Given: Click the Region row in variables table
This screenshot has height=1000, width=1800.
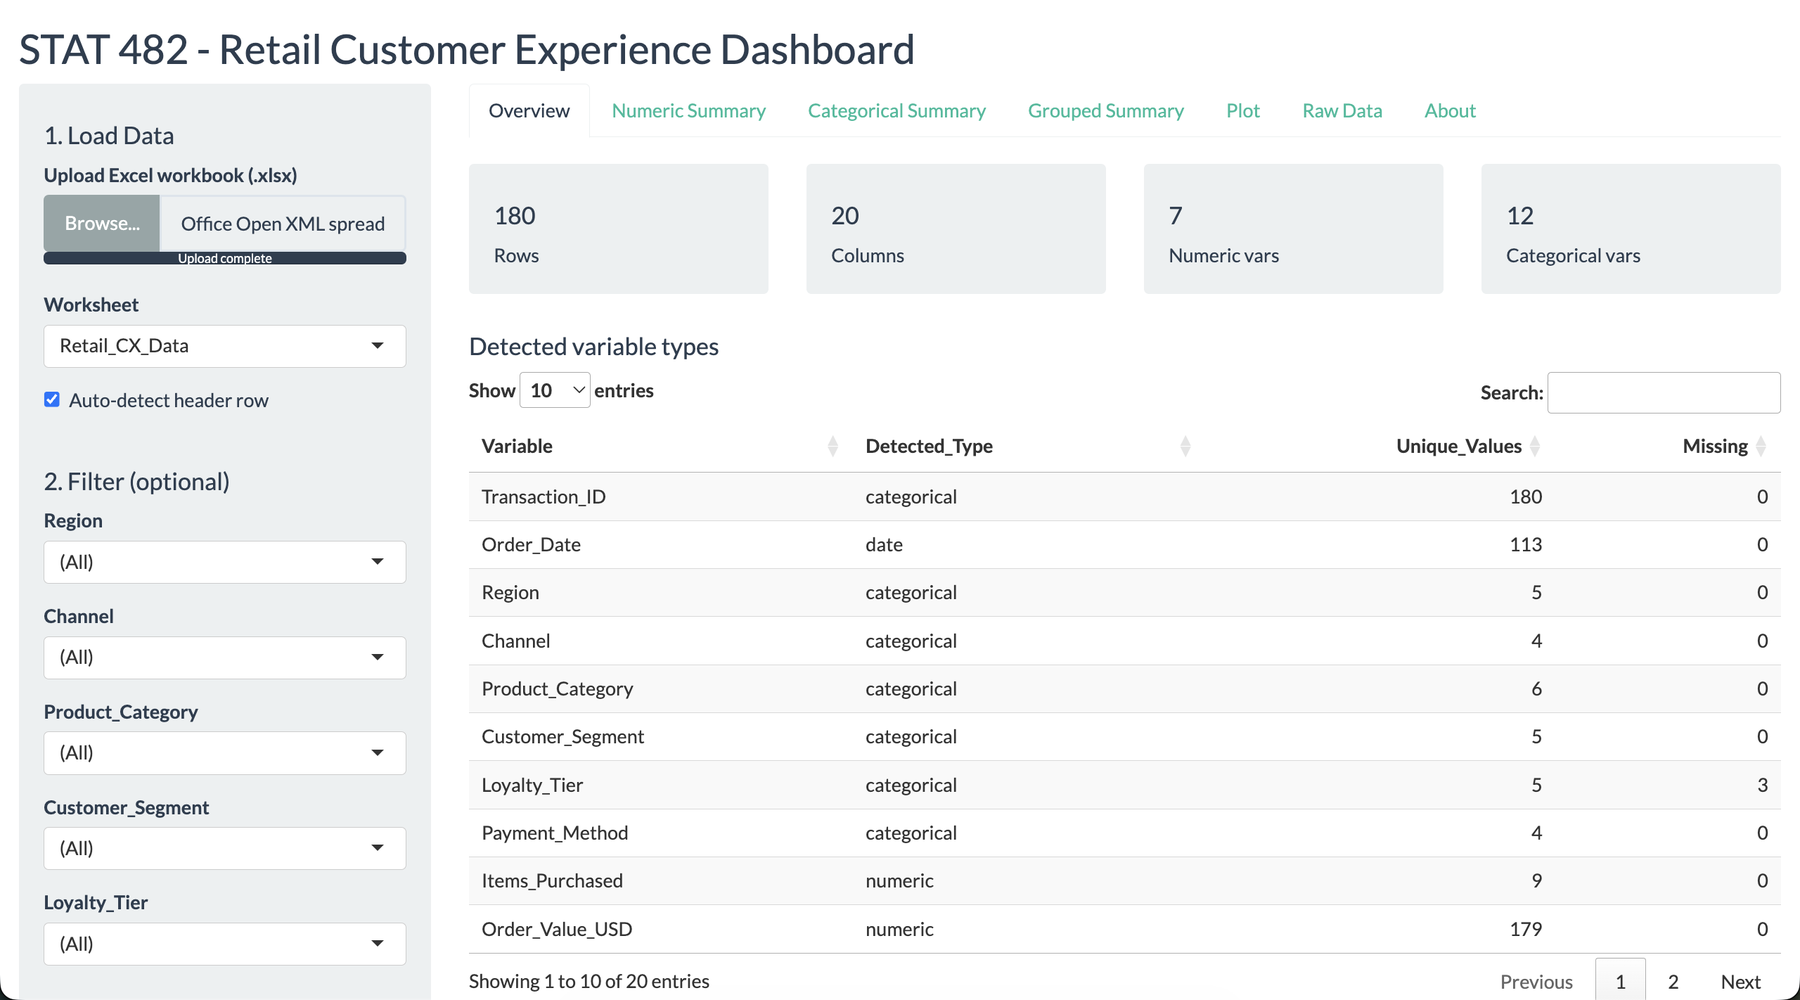Looking at the screenshot, I should tap(1125, 593).
